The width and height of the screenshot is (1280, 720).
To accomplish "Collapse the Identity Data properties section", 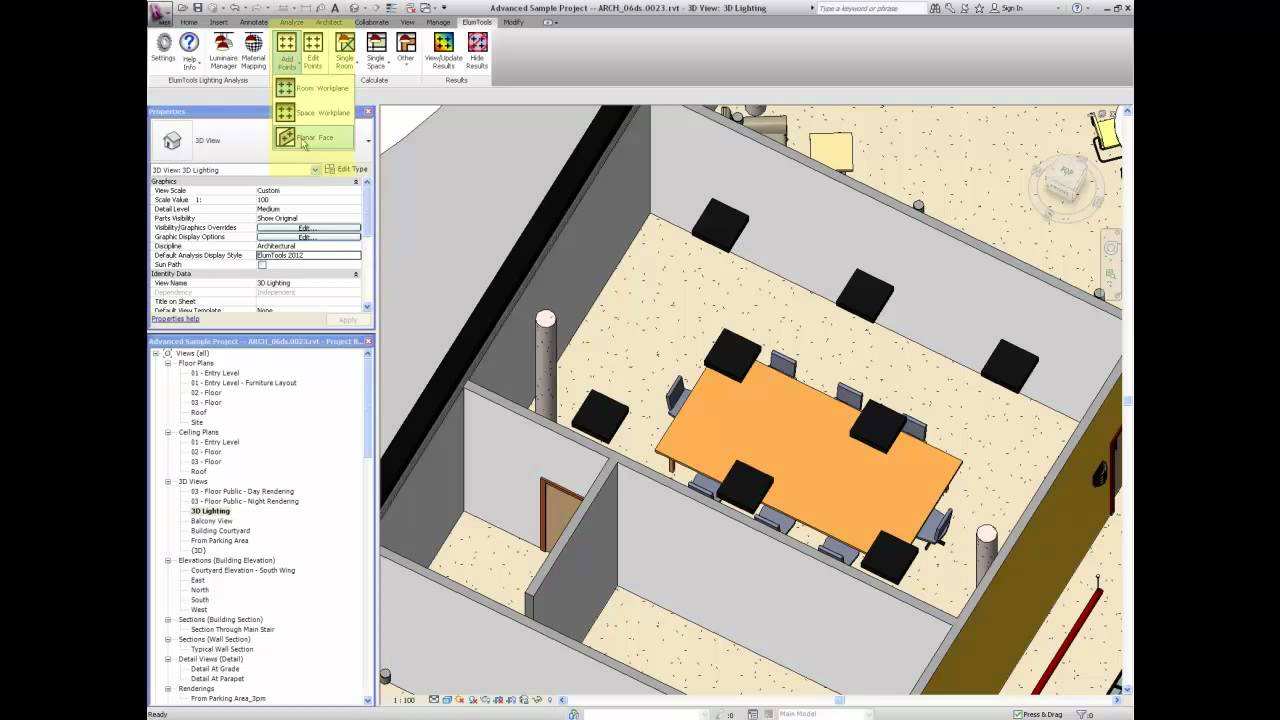I will pos(355,273).
